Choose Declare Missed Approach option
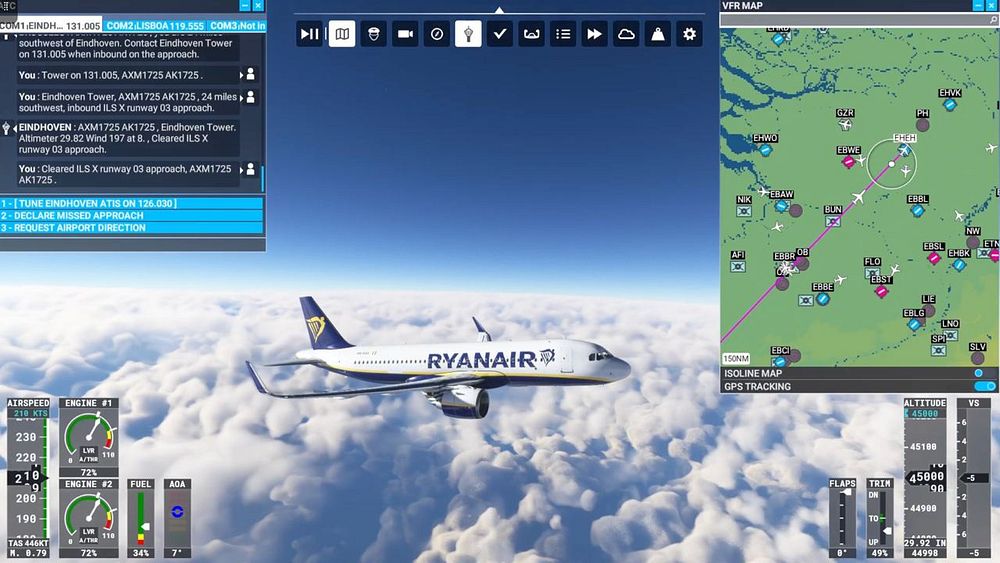This screenshot has height=563, width=1000. pos(131,216)
